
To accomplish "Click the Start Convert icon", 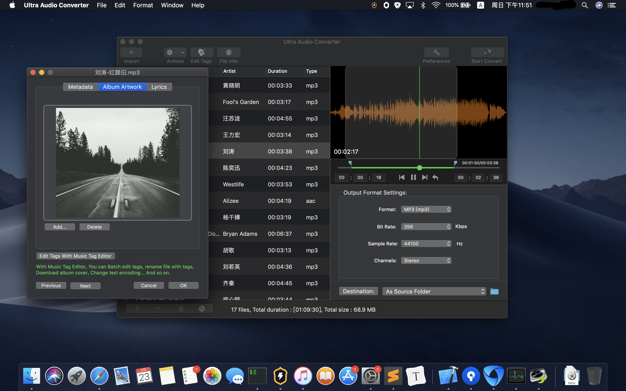I will click(x=487, y=52).
